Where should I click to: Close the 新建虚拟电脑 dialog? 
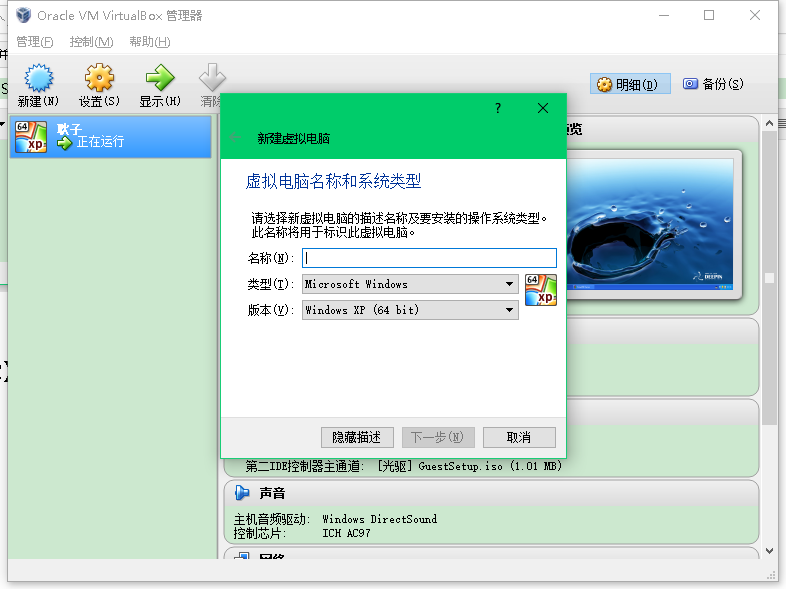(x=542, y=108)
